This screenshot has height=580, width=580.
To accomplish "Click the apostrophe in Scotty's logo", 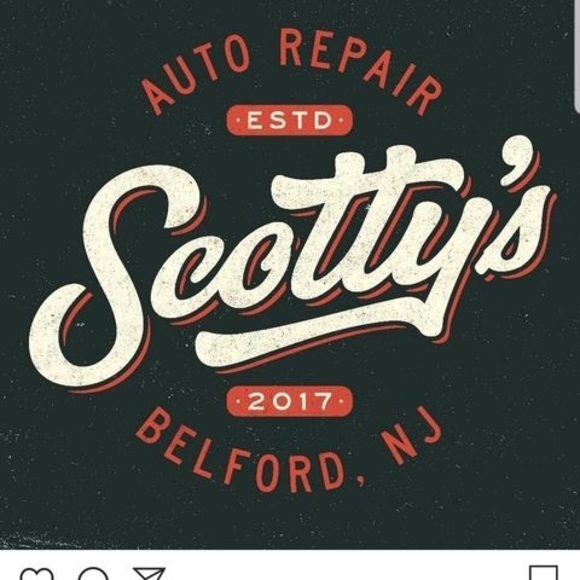I will click(x=516, y=157).
